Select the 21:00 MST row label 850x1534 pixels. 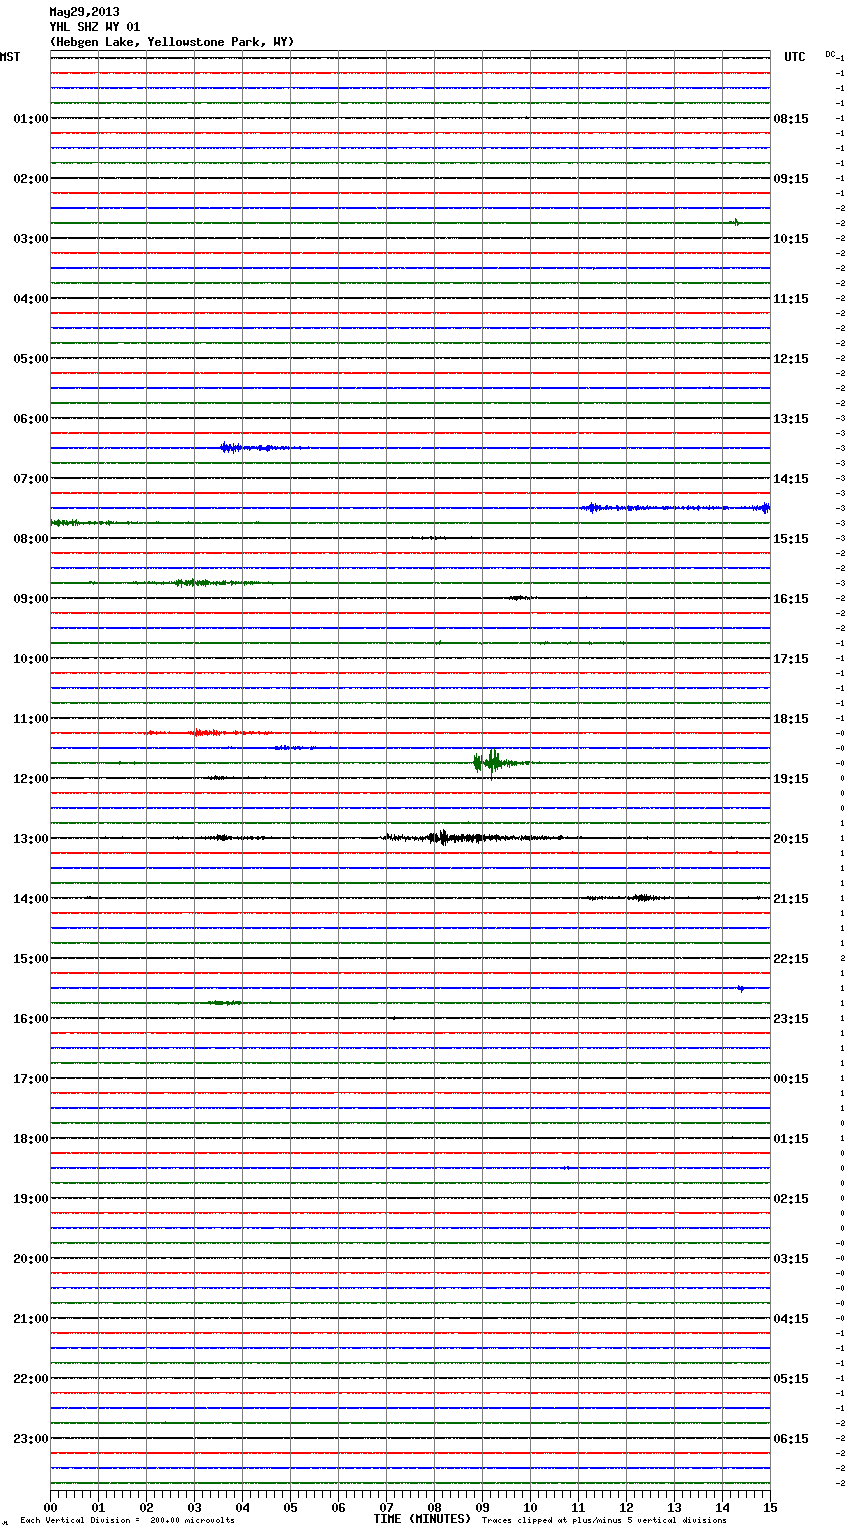coord(31,1319)
